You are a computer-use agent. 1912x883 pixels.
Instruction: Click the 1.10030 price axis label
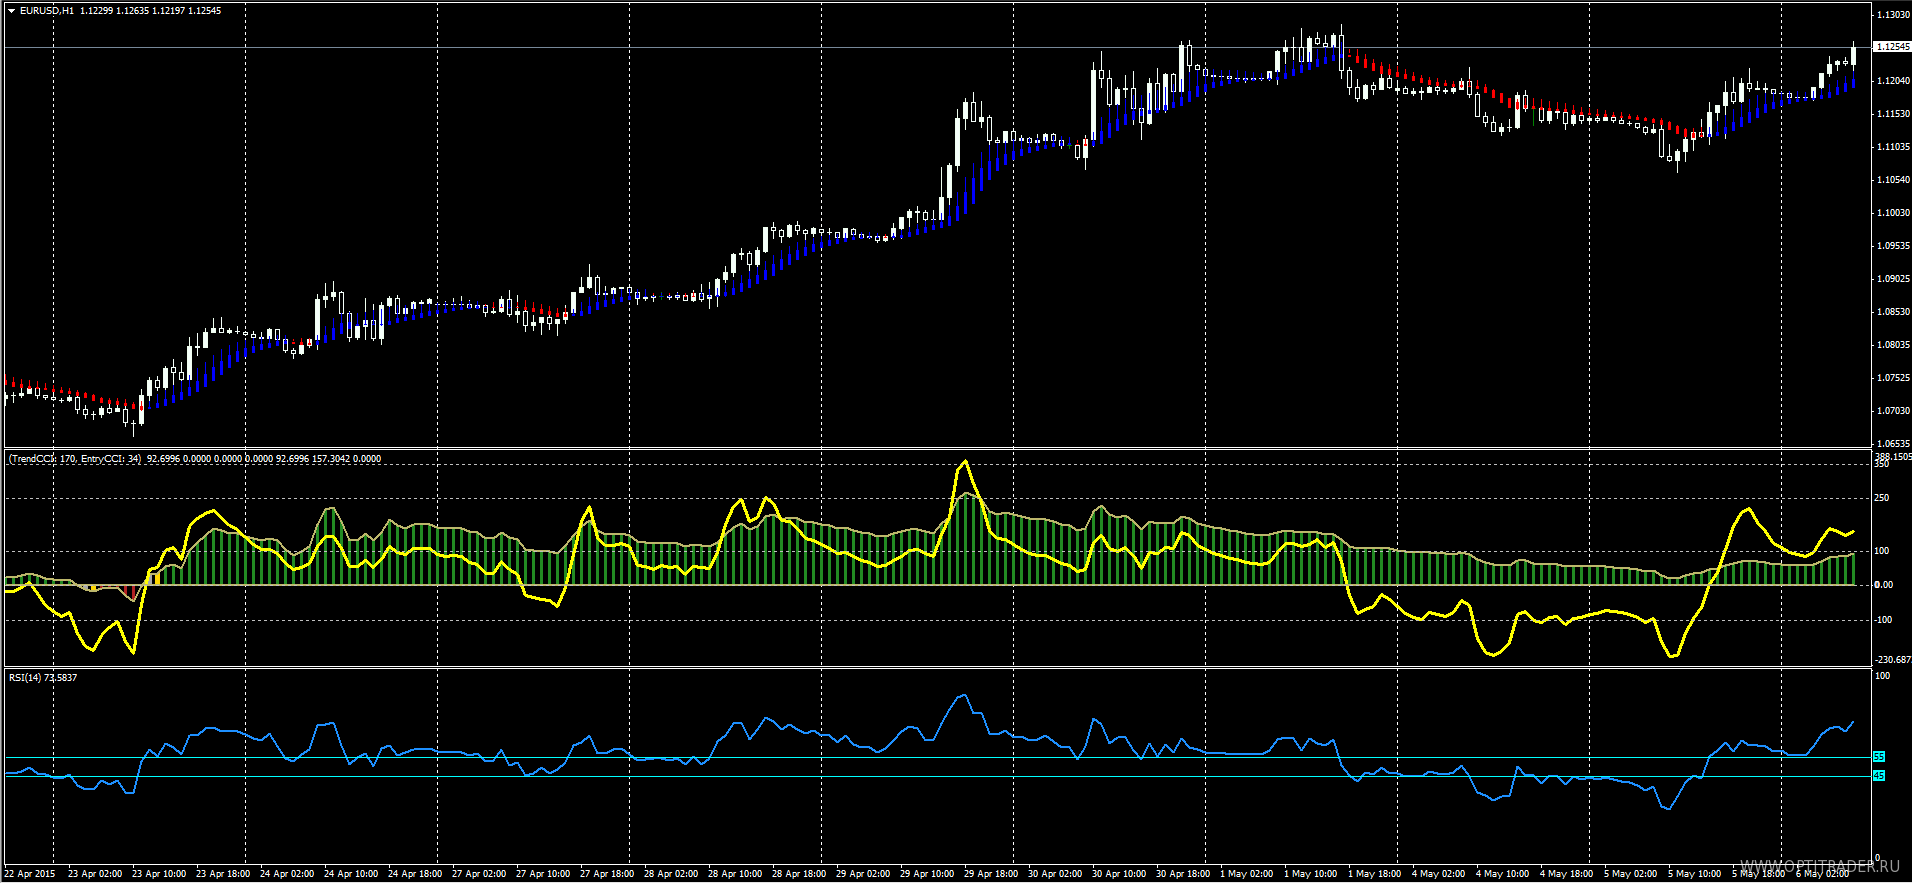point(1894,213)
